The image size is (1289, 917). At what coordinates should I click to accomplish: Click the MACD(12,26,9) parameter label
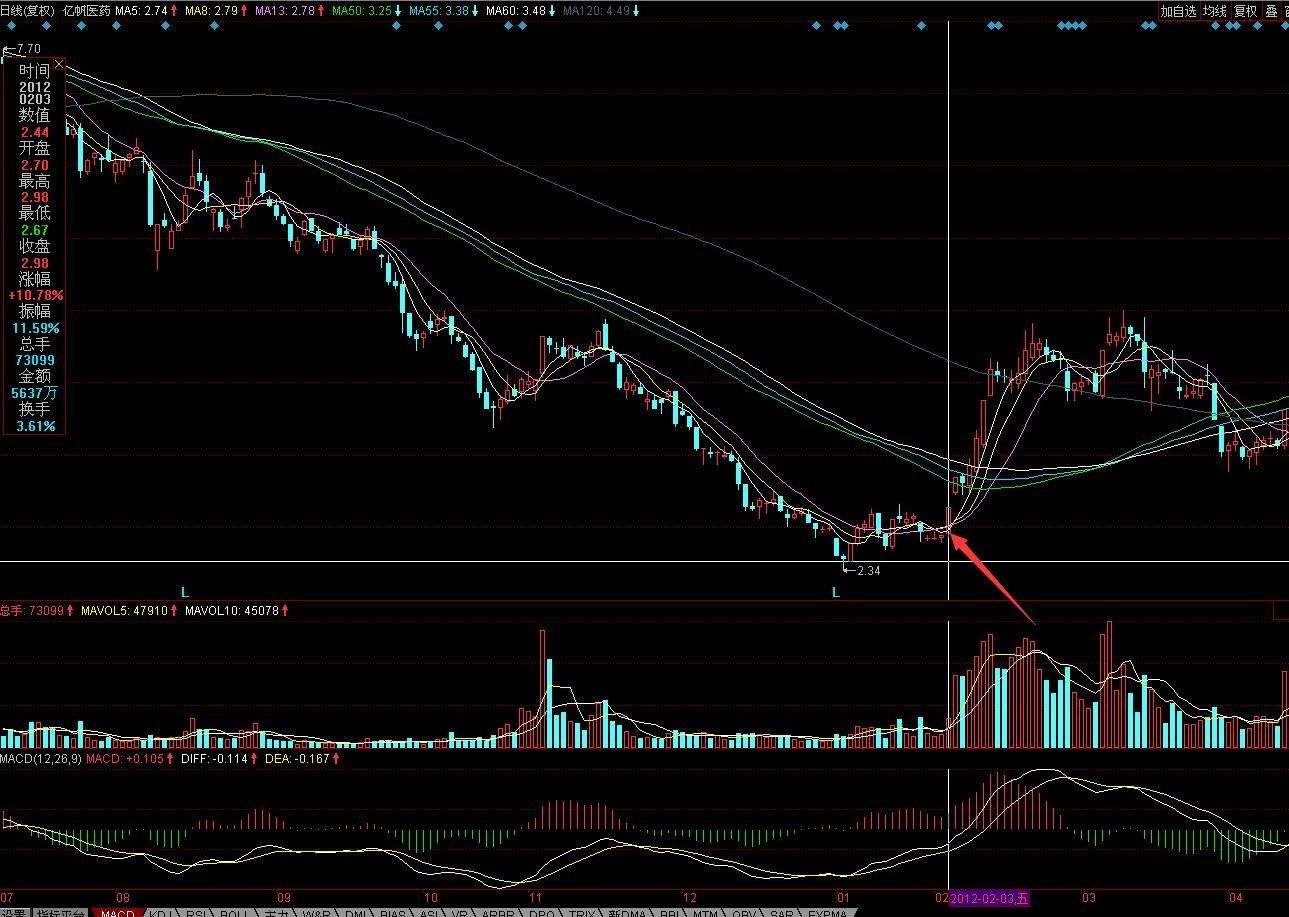[x=40, y=759]
